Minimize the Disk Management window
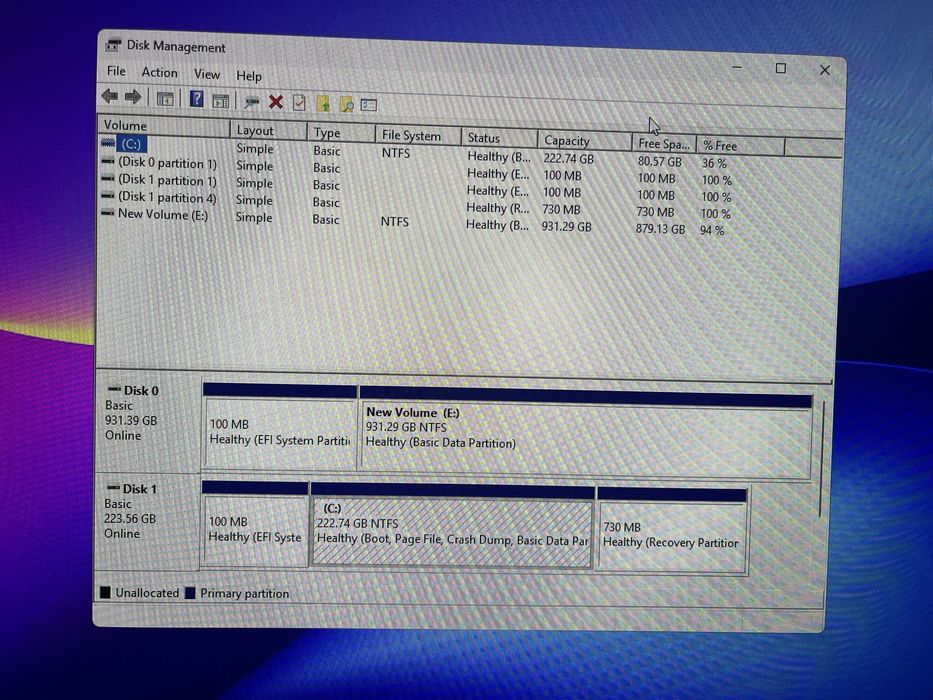The image size is (933, 700). (737, 67)
